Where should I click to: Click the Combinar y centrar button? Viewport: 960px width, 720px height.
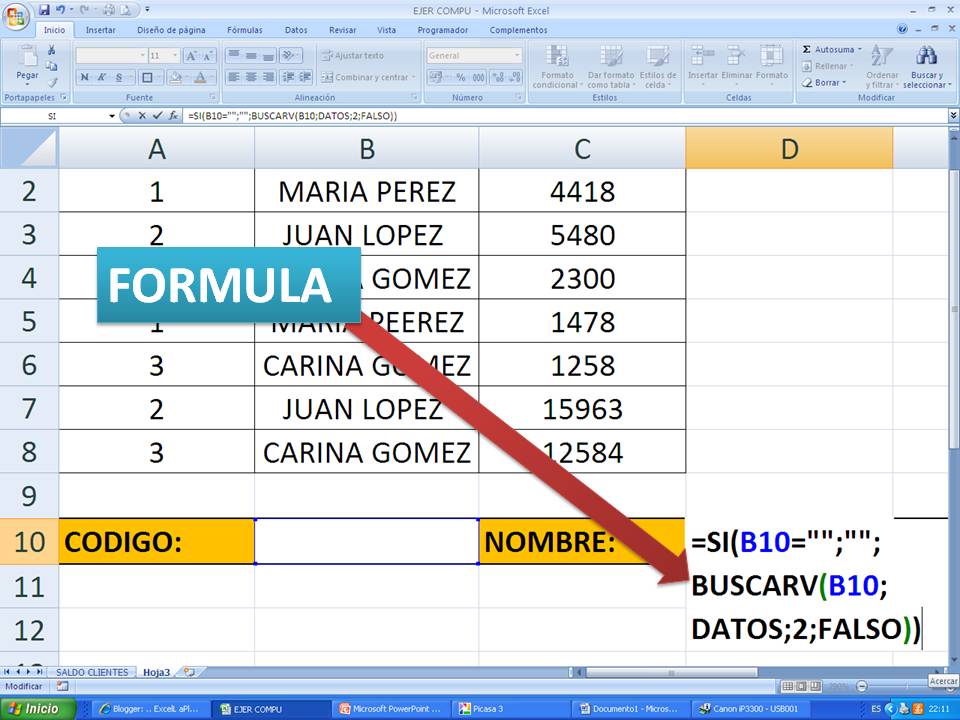pyautogui.click(x=368, y=77)
